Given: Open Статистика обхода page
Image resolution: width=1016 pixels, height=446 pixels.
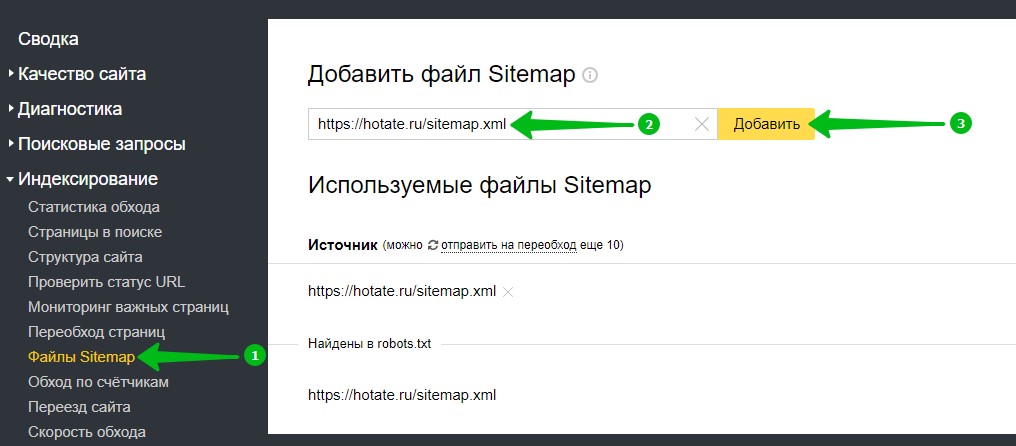Looking at the screenshot, I should tap(94, 207).
